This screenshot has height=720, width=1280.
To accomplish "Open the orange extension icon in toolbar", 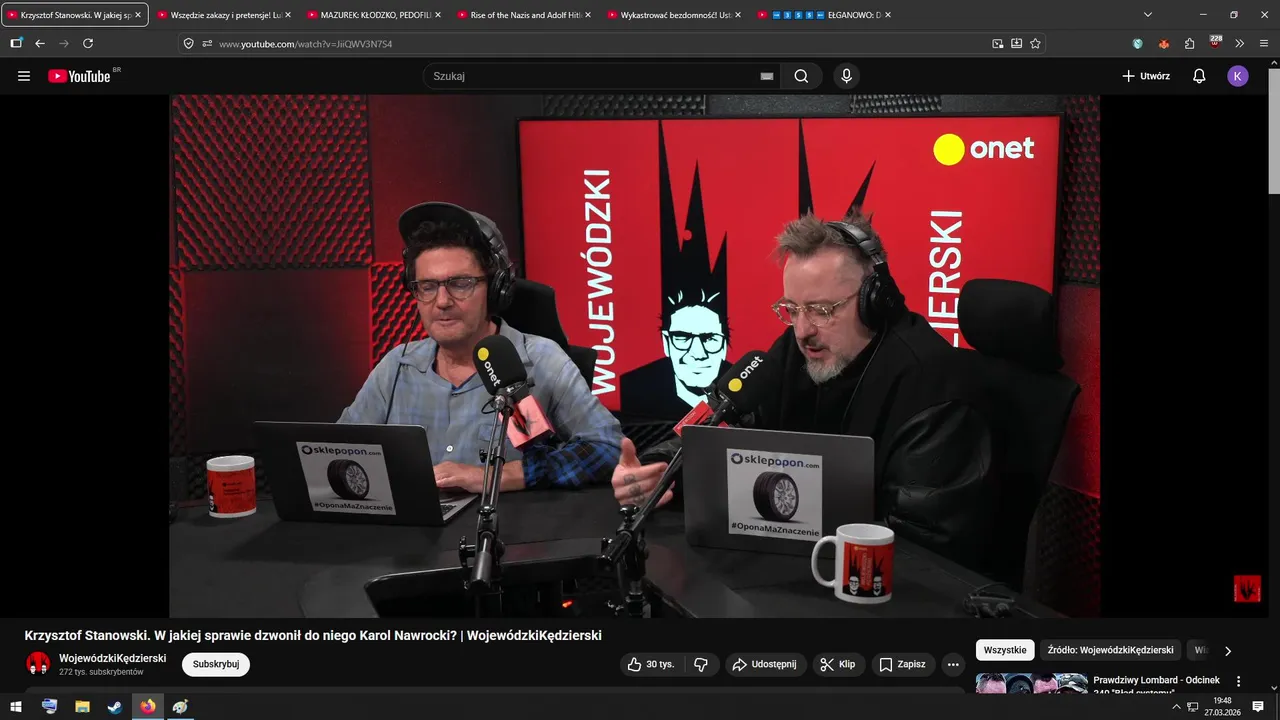I will 1164,43.
